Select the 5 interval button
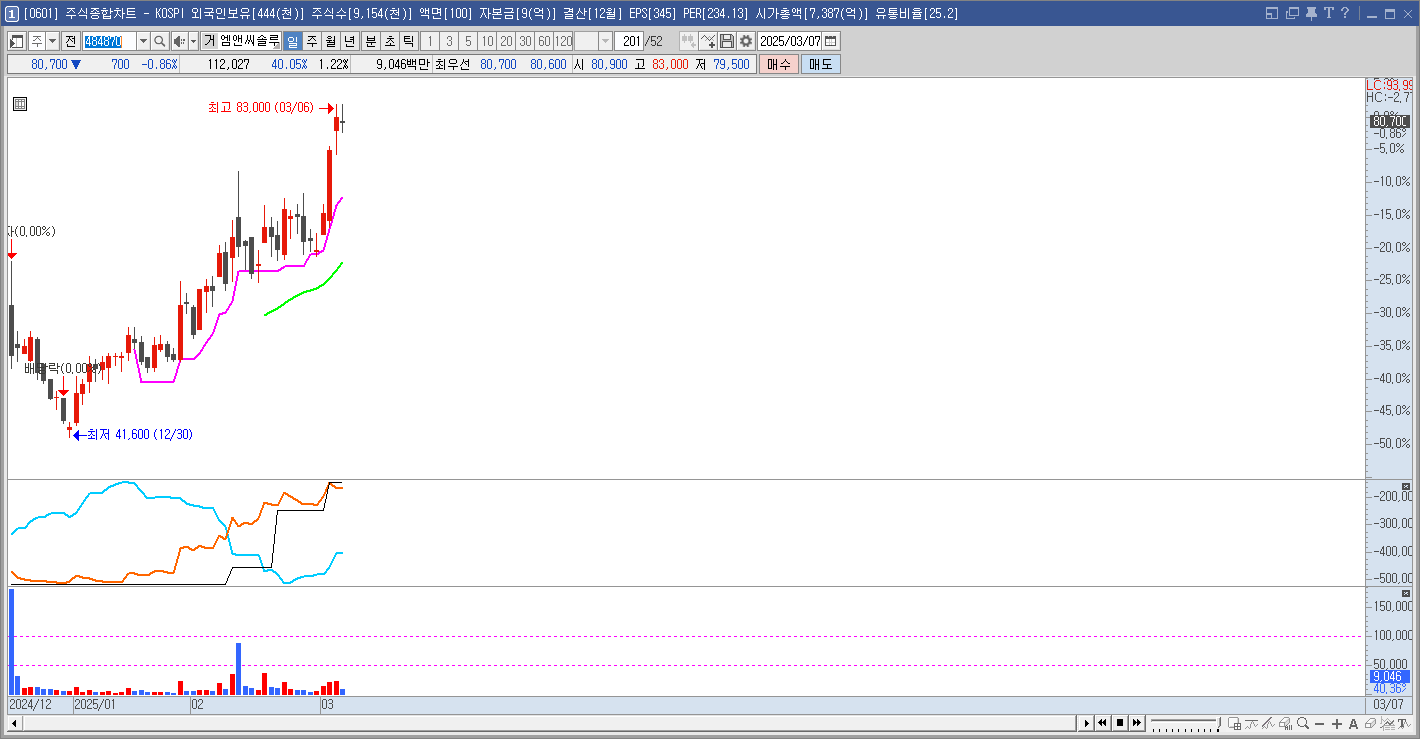1420x739 pixels. (468, 41)
